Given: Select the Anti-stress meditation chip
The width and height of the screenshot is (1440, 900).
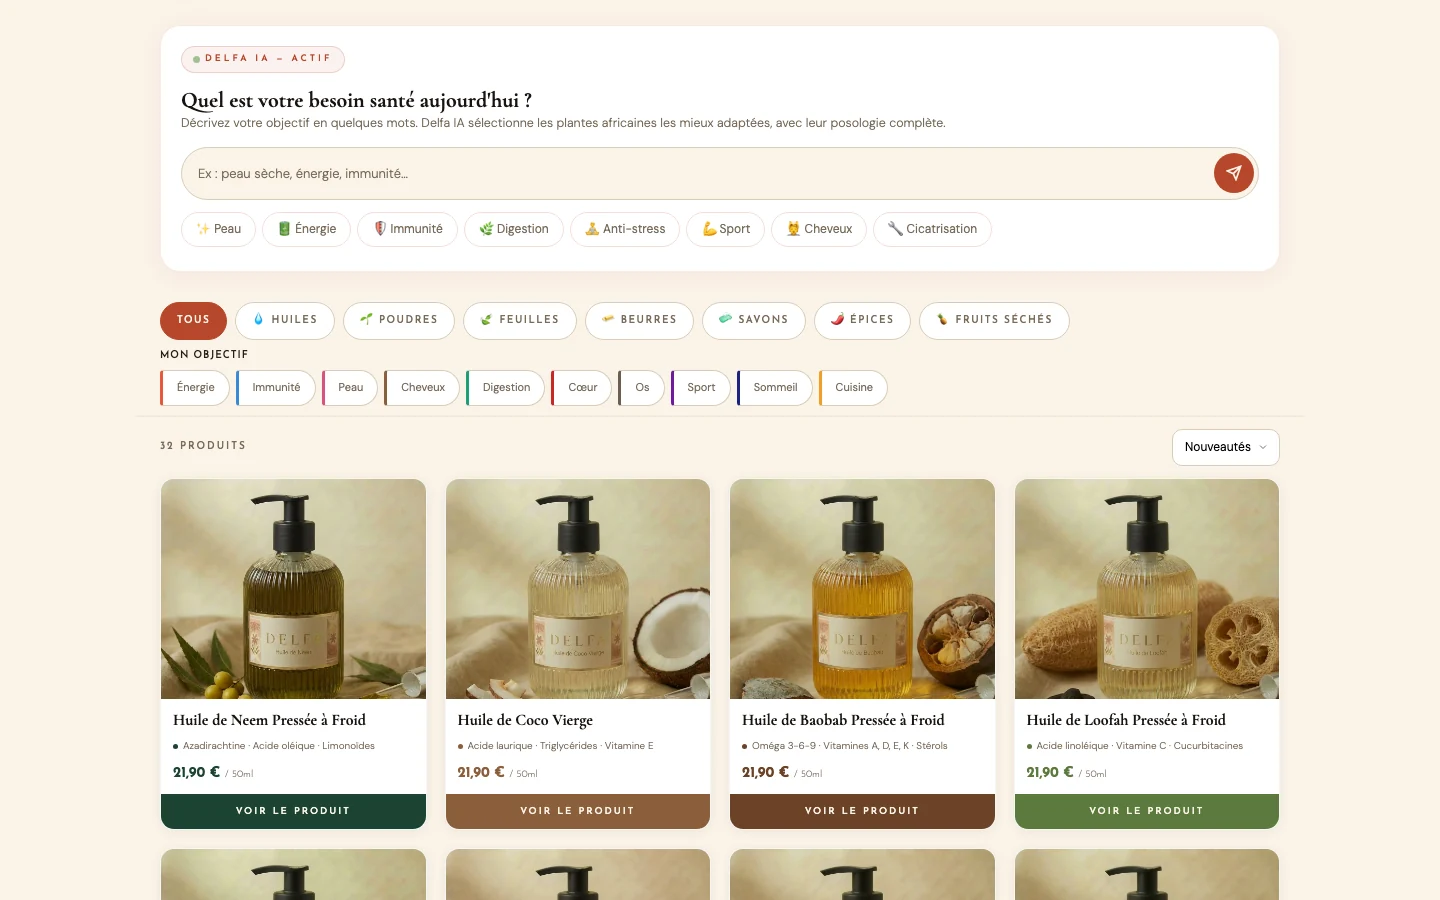Looking at the screenshot, I should coord(625,229).
